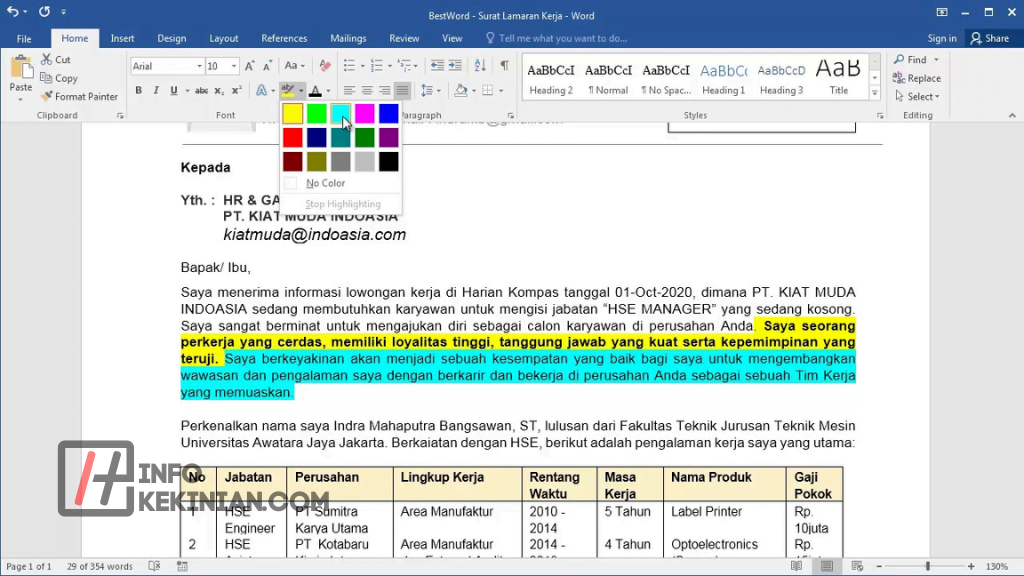Click the Undo arrow in the title bar
This screenshot has height=576, width=1024.
tap(12, 11)
